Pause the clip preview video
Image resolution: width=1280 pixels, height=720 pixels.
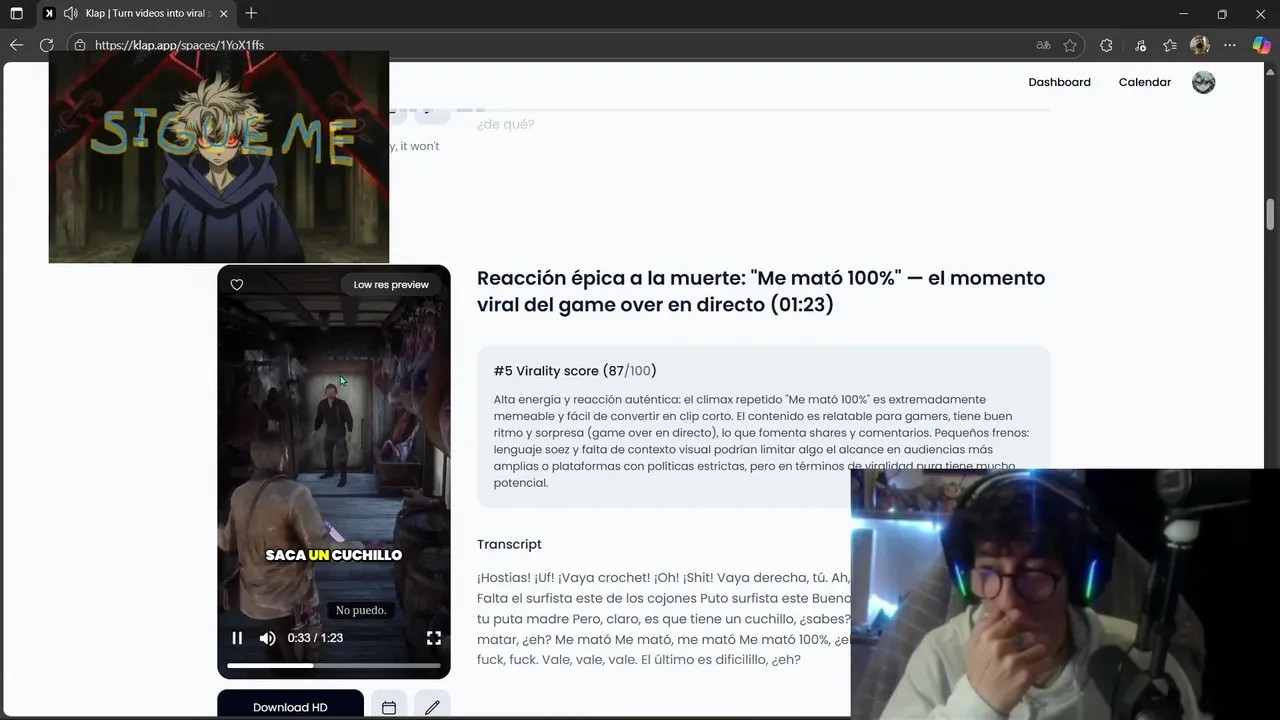coord(237,638)
